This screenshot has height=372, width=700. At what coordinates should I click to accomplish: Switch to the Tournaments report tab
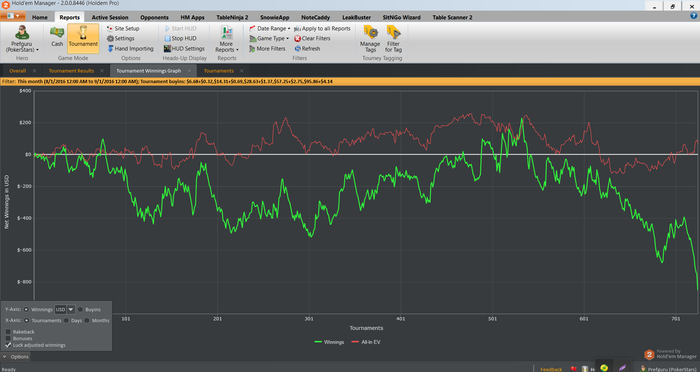click(219, 71)
